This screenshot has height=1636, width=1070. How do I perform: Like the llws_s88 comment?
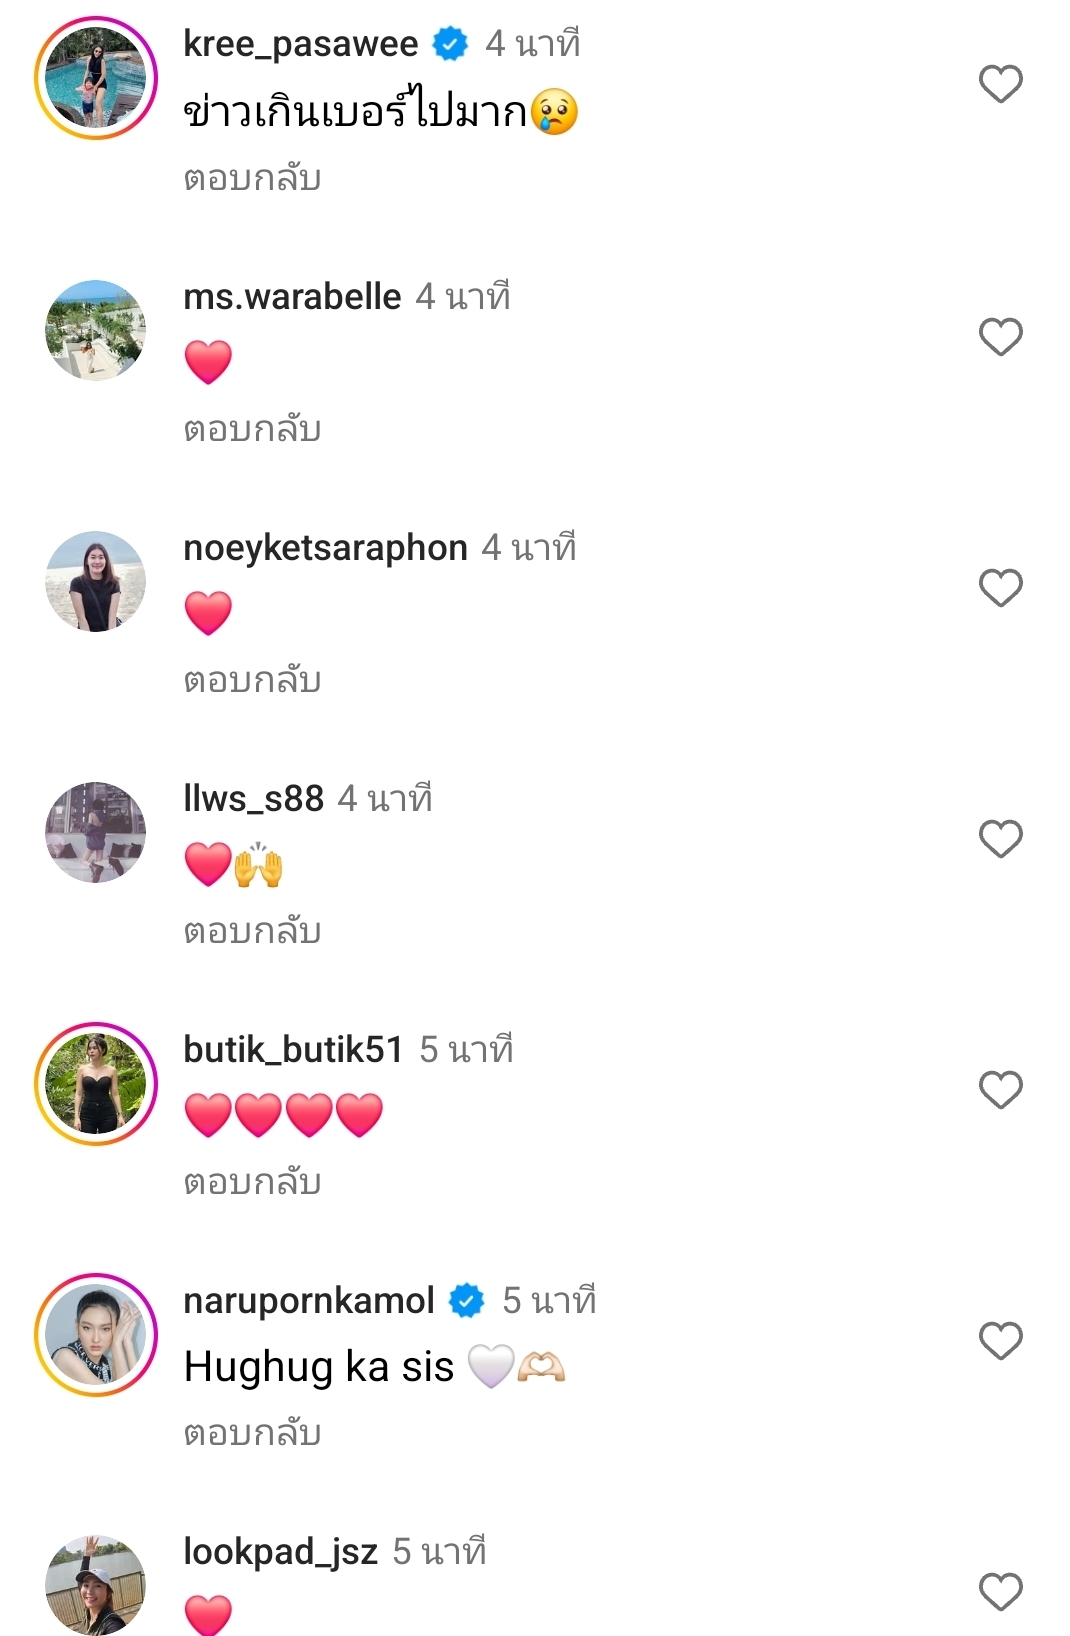(1000, 839)
